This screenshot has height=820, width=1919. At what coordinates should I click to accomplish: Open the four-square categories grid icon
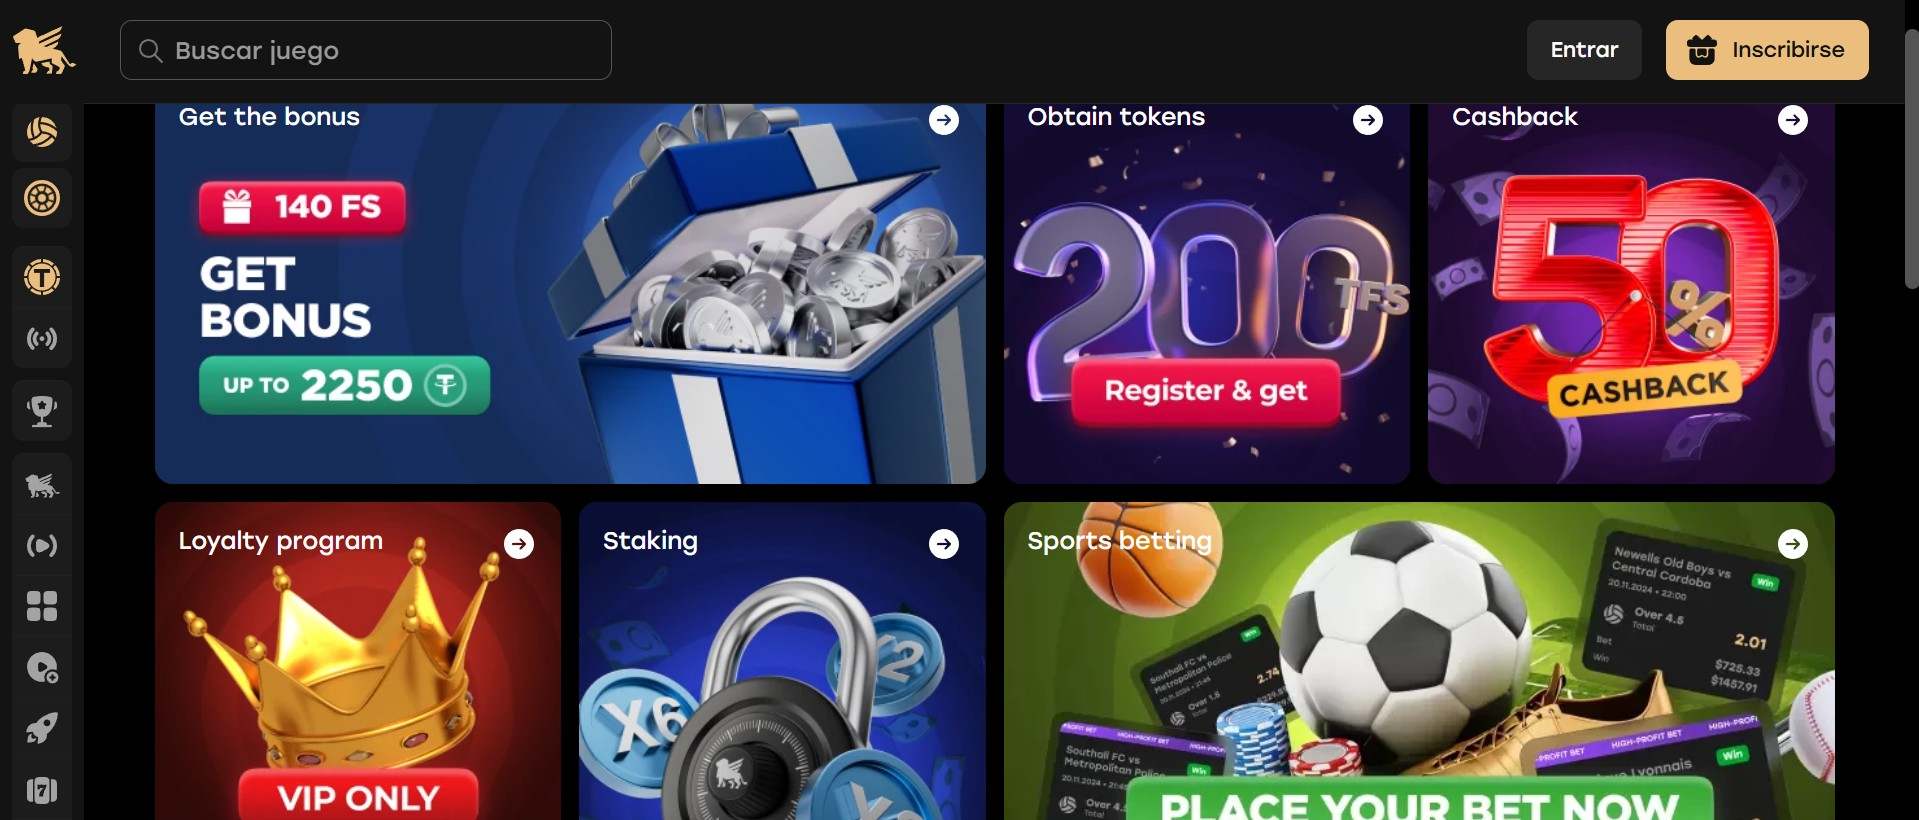pyautogui.click(x=42, y=606)
